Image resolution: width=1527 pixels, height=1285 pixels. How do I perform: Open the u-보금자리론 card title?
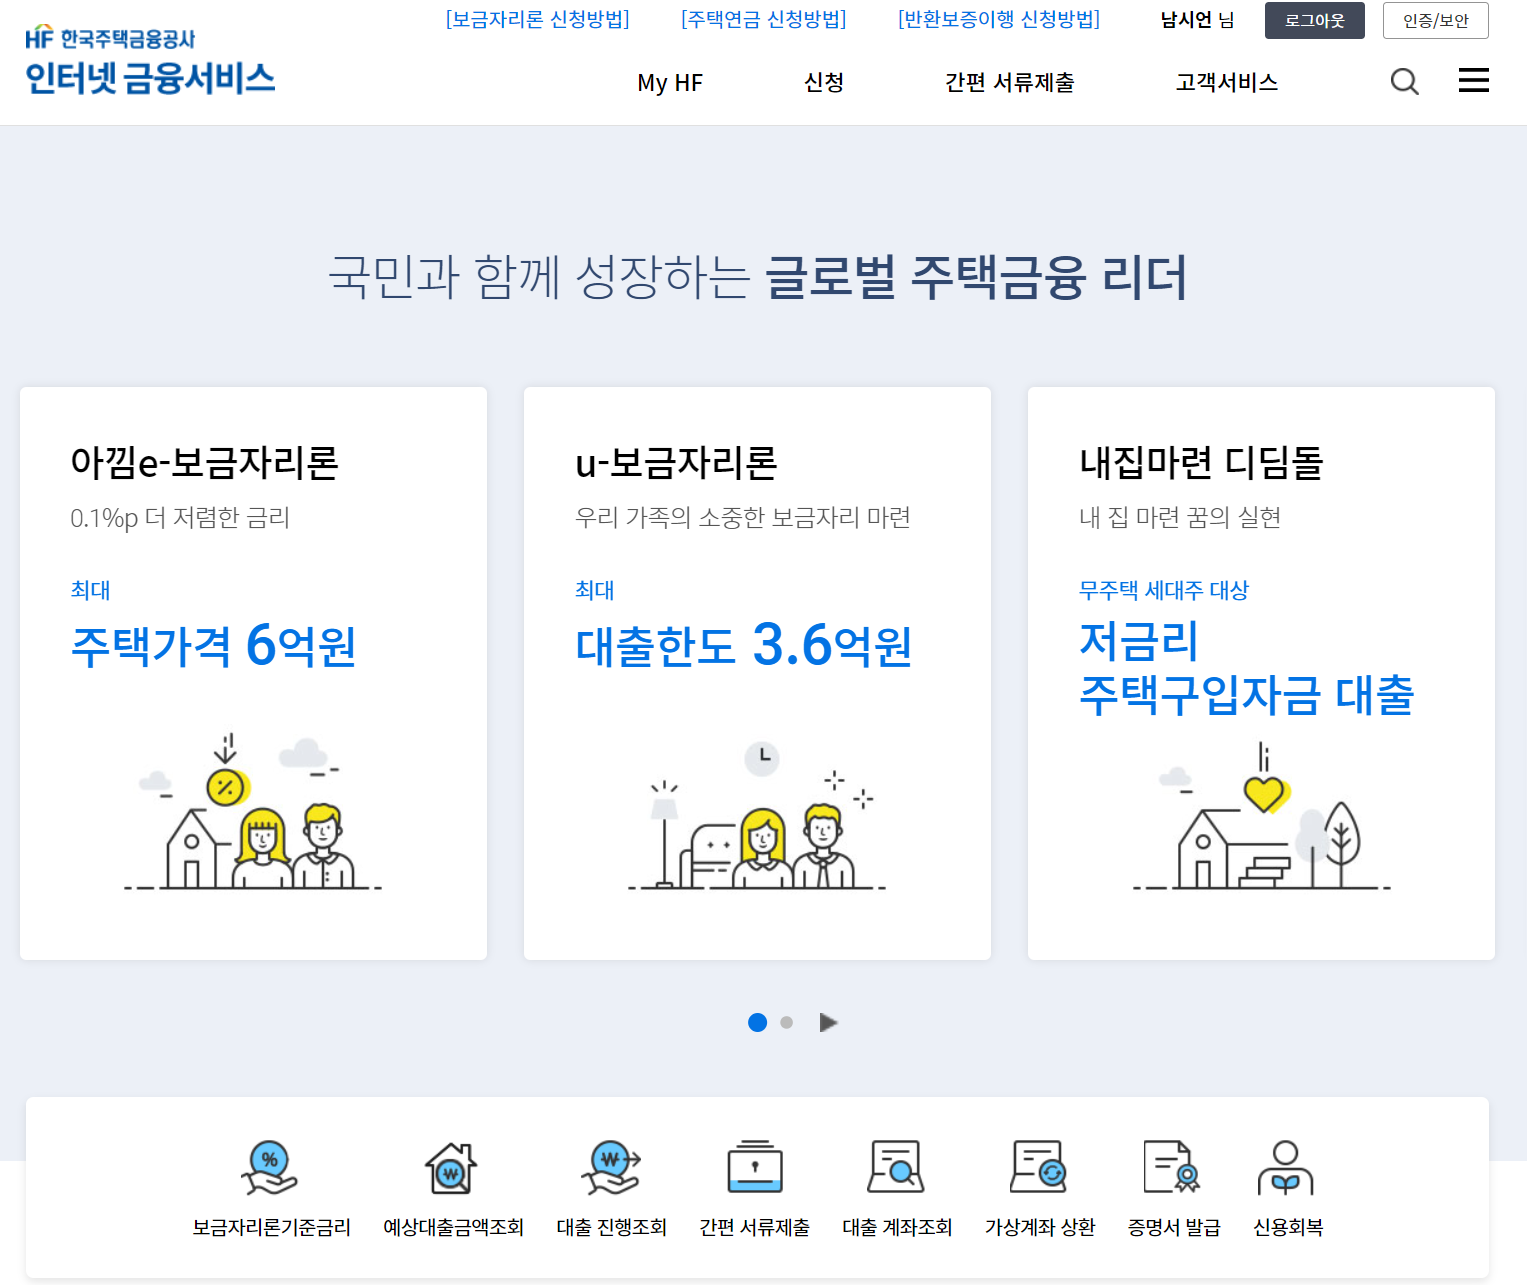coord(677,462)
